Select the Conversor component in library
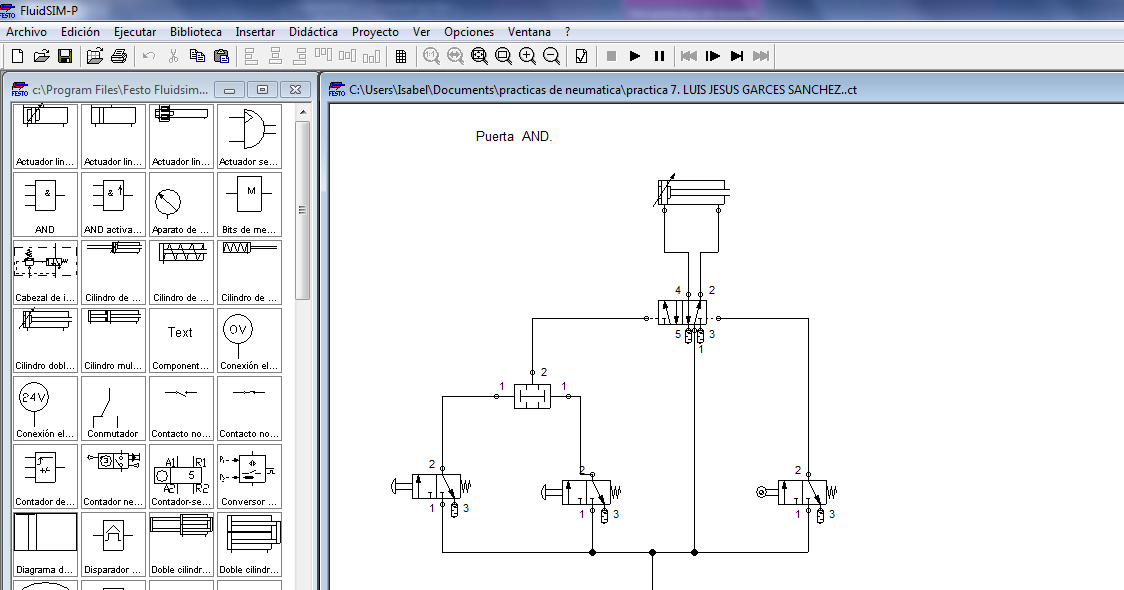 click(x=249, y=477)
